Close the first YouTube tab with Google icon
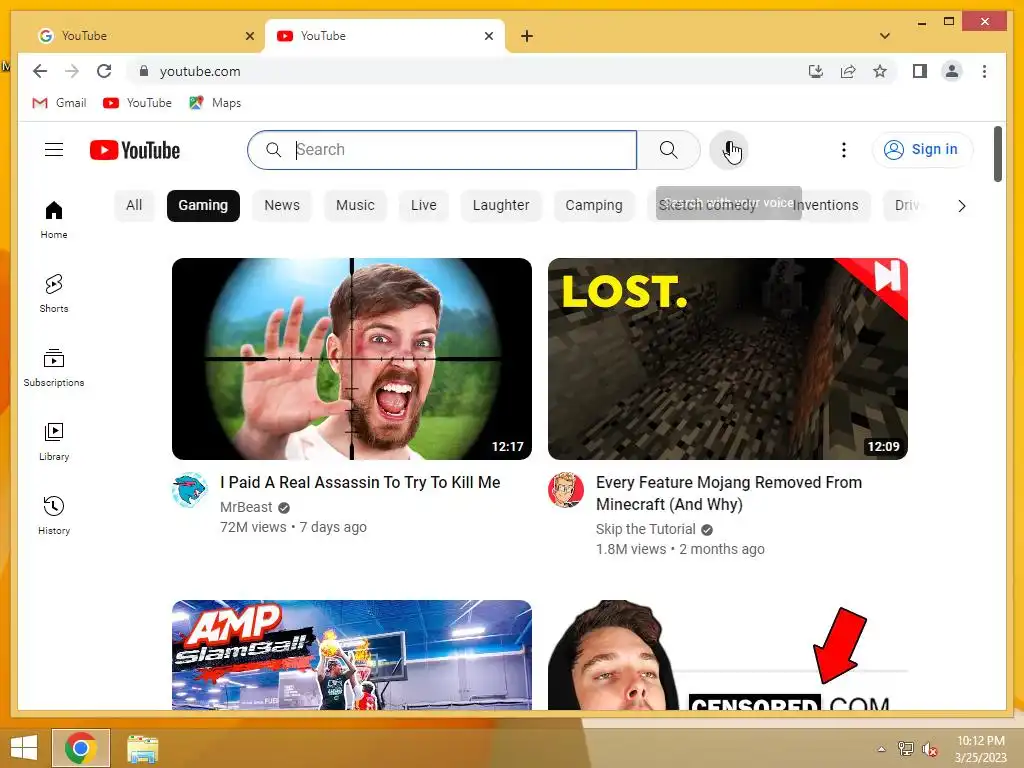 [x=249, y=36]
